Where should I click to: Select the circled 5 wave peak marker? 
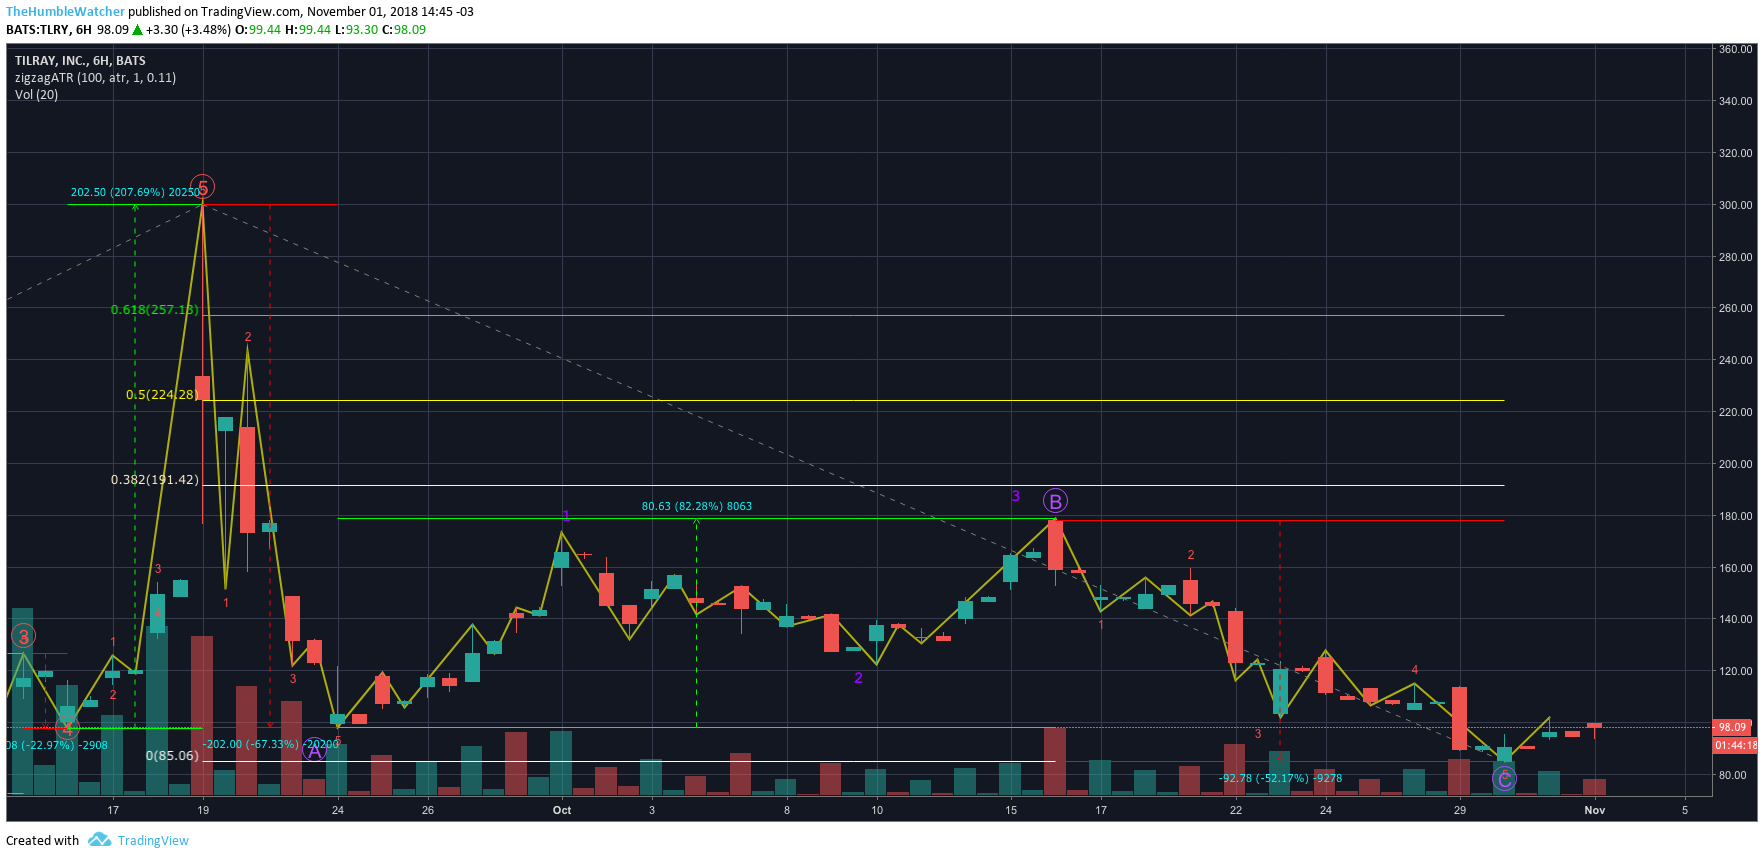pyautogui.click(x=203, y=187)
